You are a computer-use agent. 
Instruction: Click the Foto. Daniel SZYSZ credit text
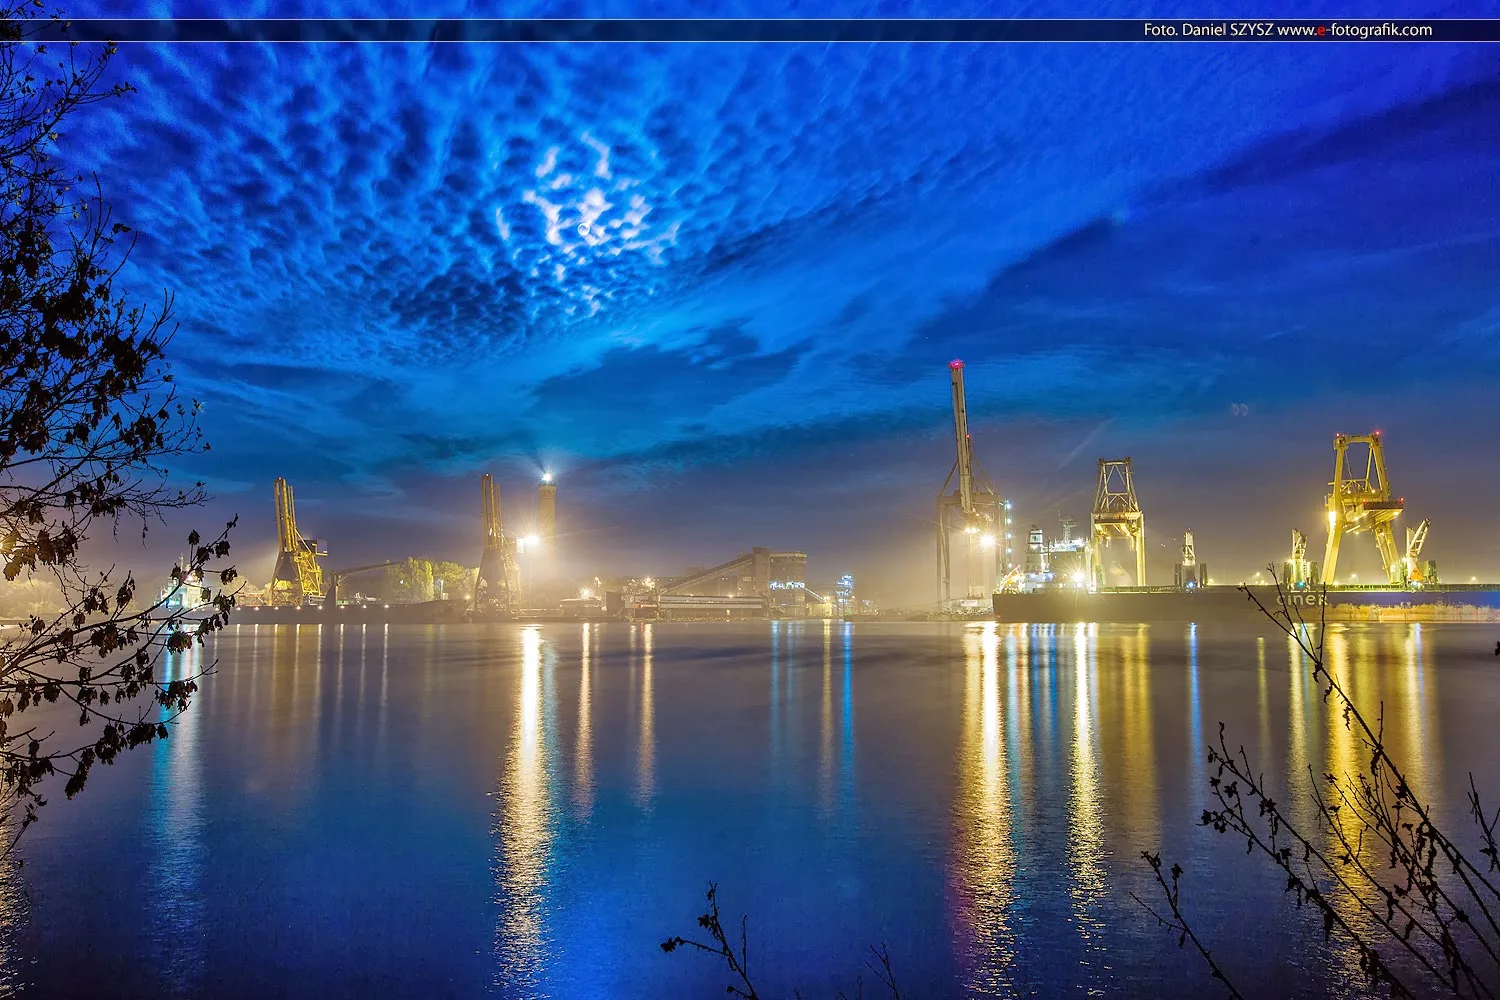(1208, 30)
